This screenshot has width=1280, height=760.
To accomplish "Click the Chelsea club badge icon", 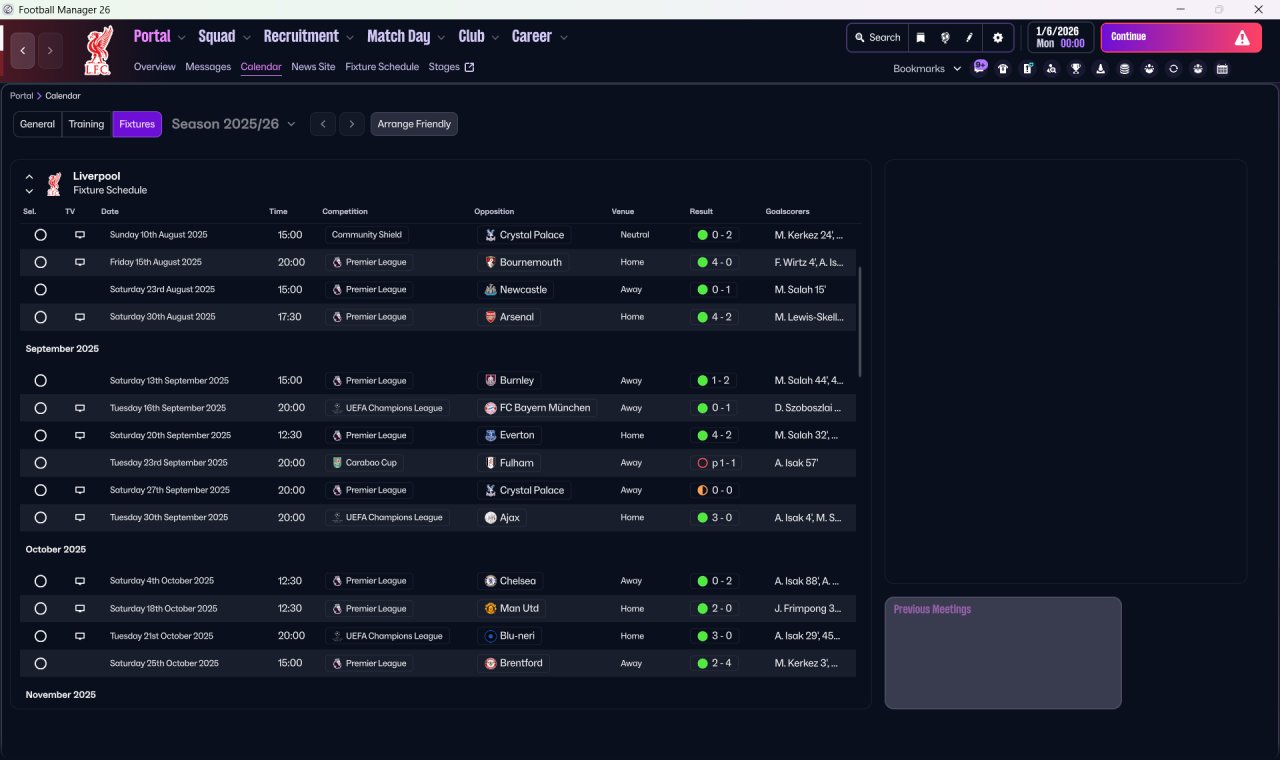I will pos(490,581).
